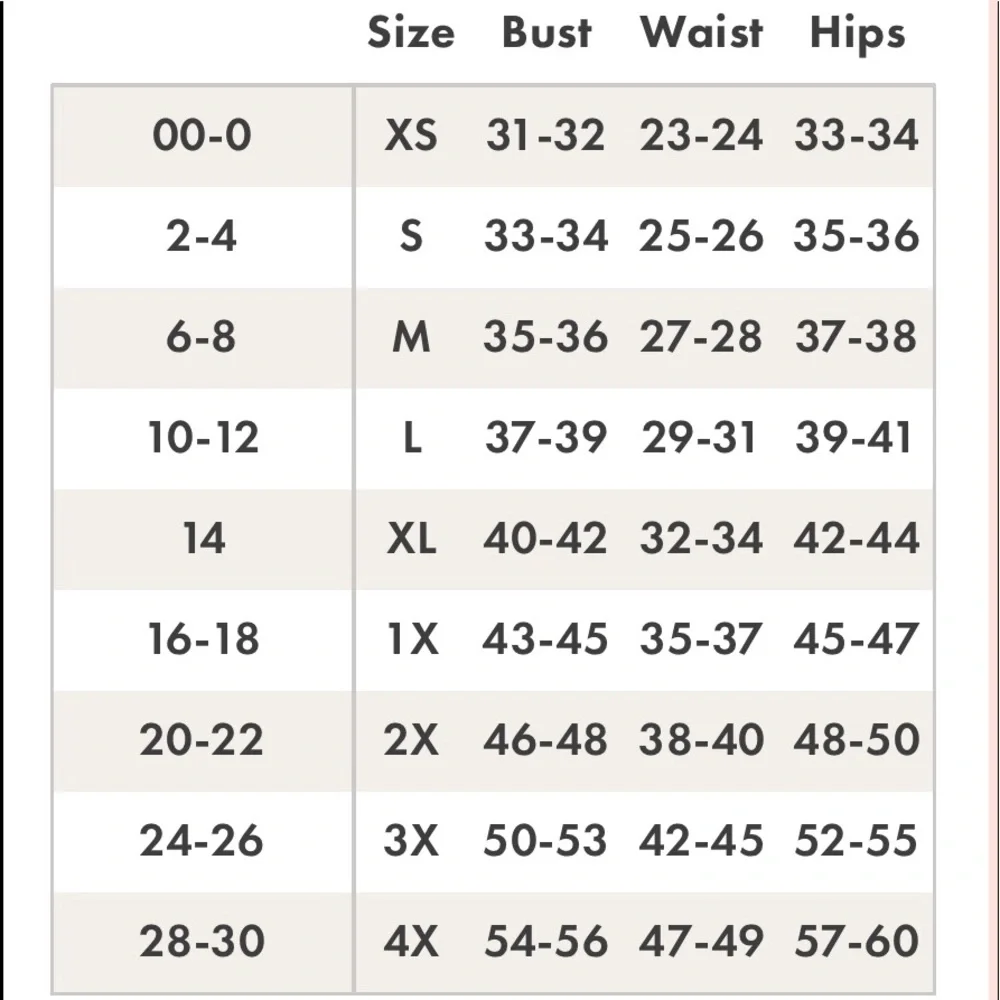Select the XS size label
1000x1000 pixels.
pyautogui.click(x=411, y=135)
